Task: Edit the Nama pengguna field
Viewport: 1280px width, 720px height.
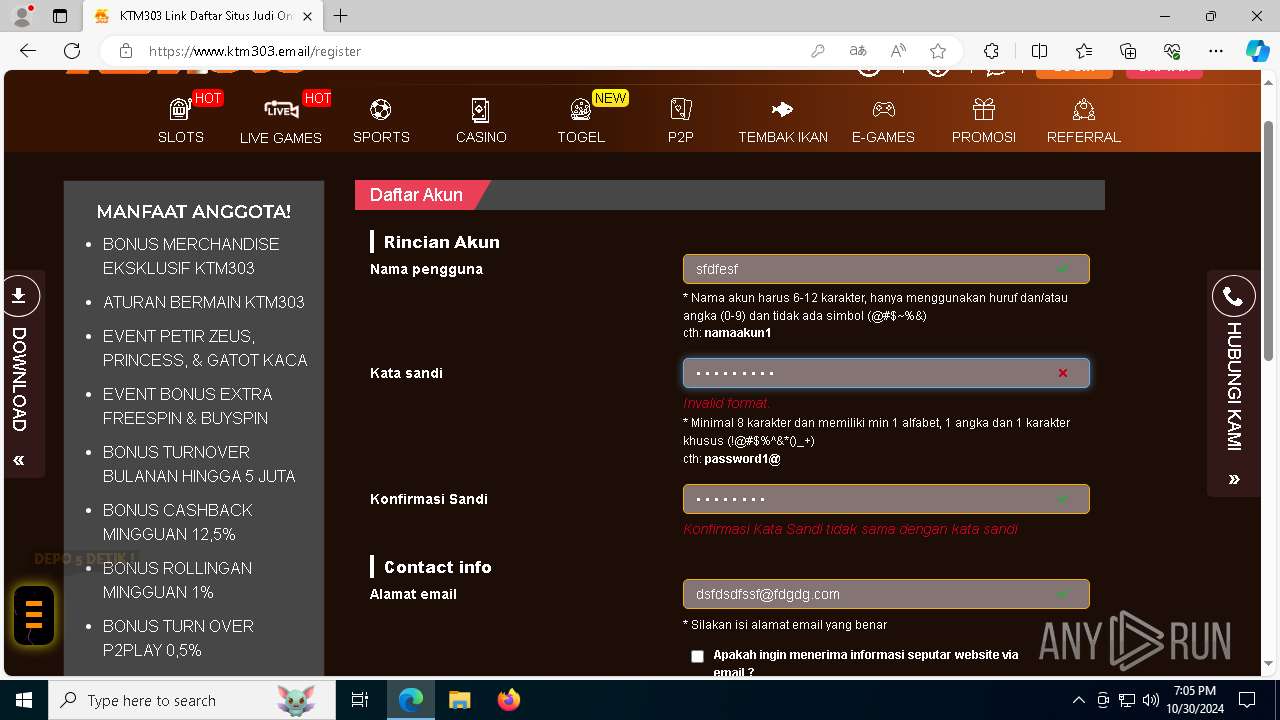Action: (x=886, y=269)
